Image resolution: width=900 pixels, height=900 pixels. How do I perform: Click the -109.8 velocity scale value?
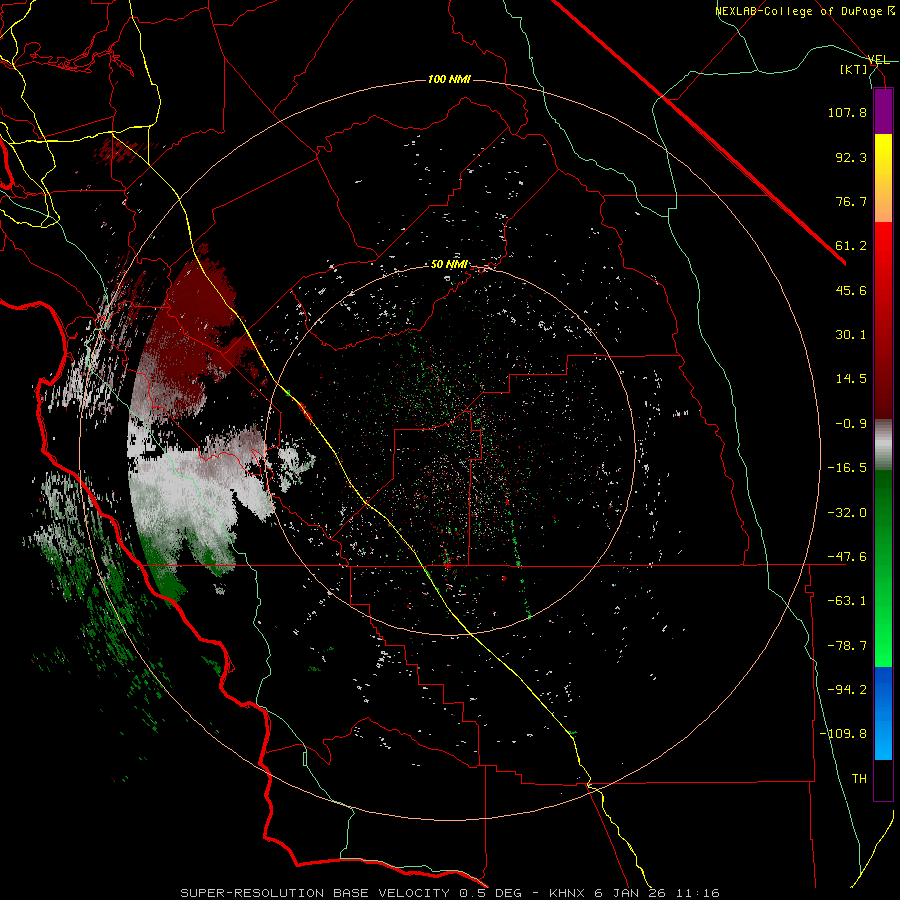pos(843,734)
